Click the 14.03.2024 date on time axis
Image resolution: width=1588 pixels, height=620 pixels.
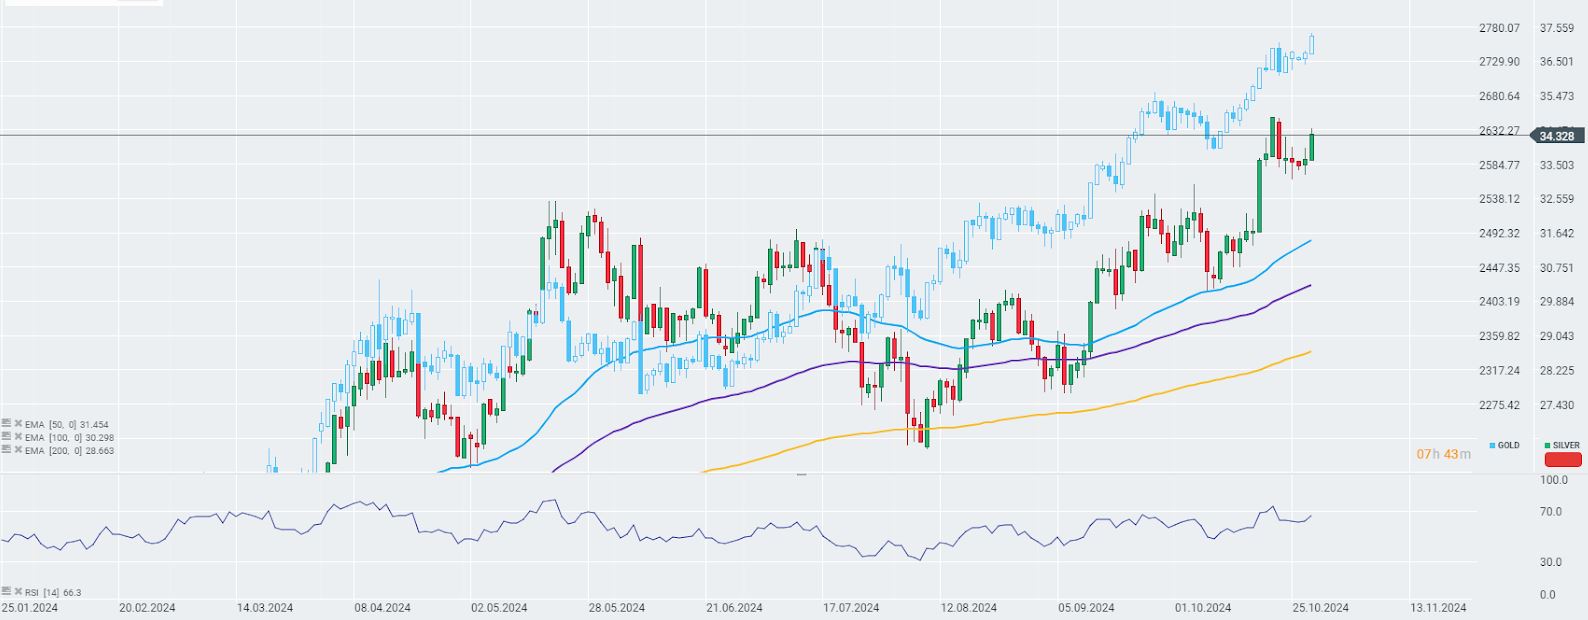[x=264, y=607]
